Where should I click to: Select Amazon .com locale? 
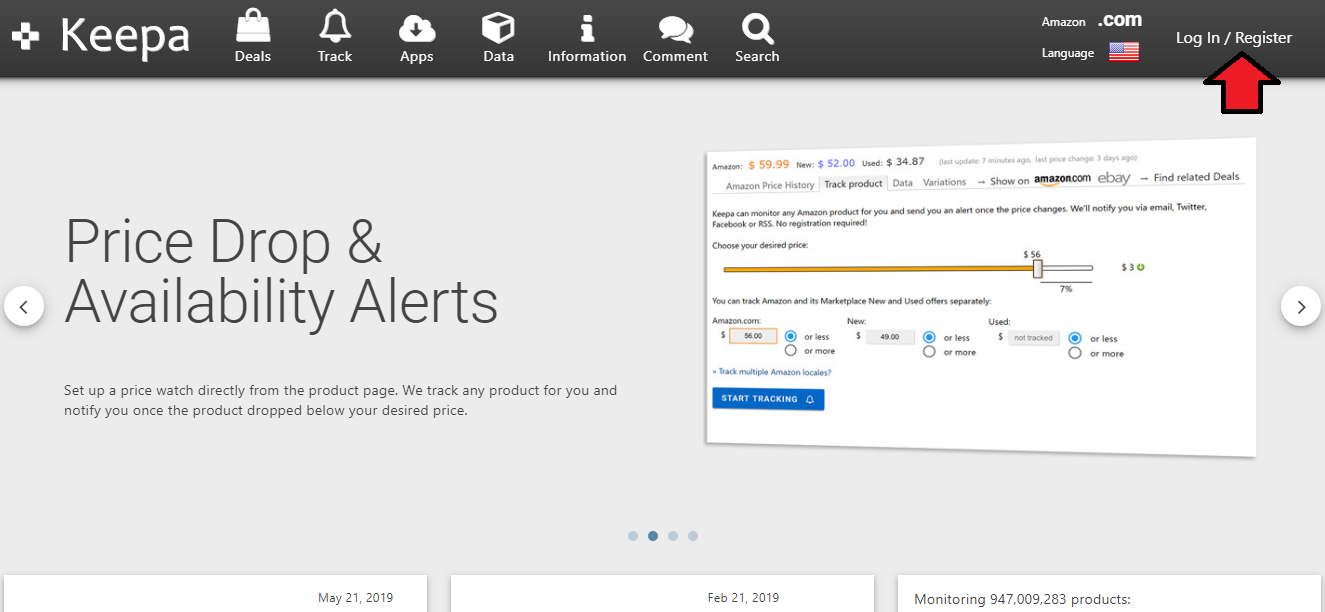1119,20
